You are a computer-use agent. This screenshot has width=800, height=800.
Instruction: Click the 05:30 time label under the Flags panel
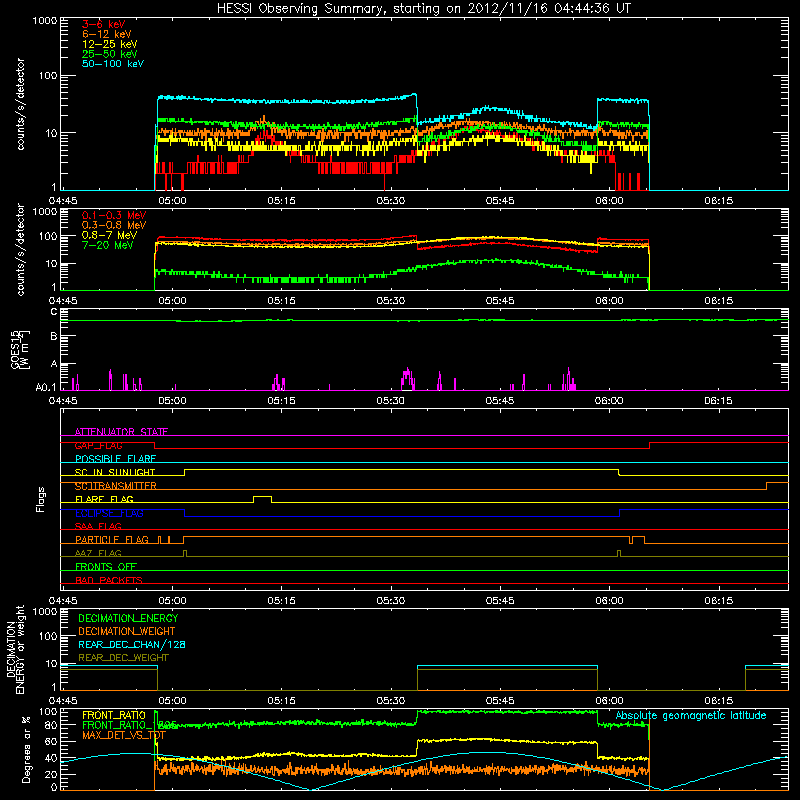click(391, 600)
